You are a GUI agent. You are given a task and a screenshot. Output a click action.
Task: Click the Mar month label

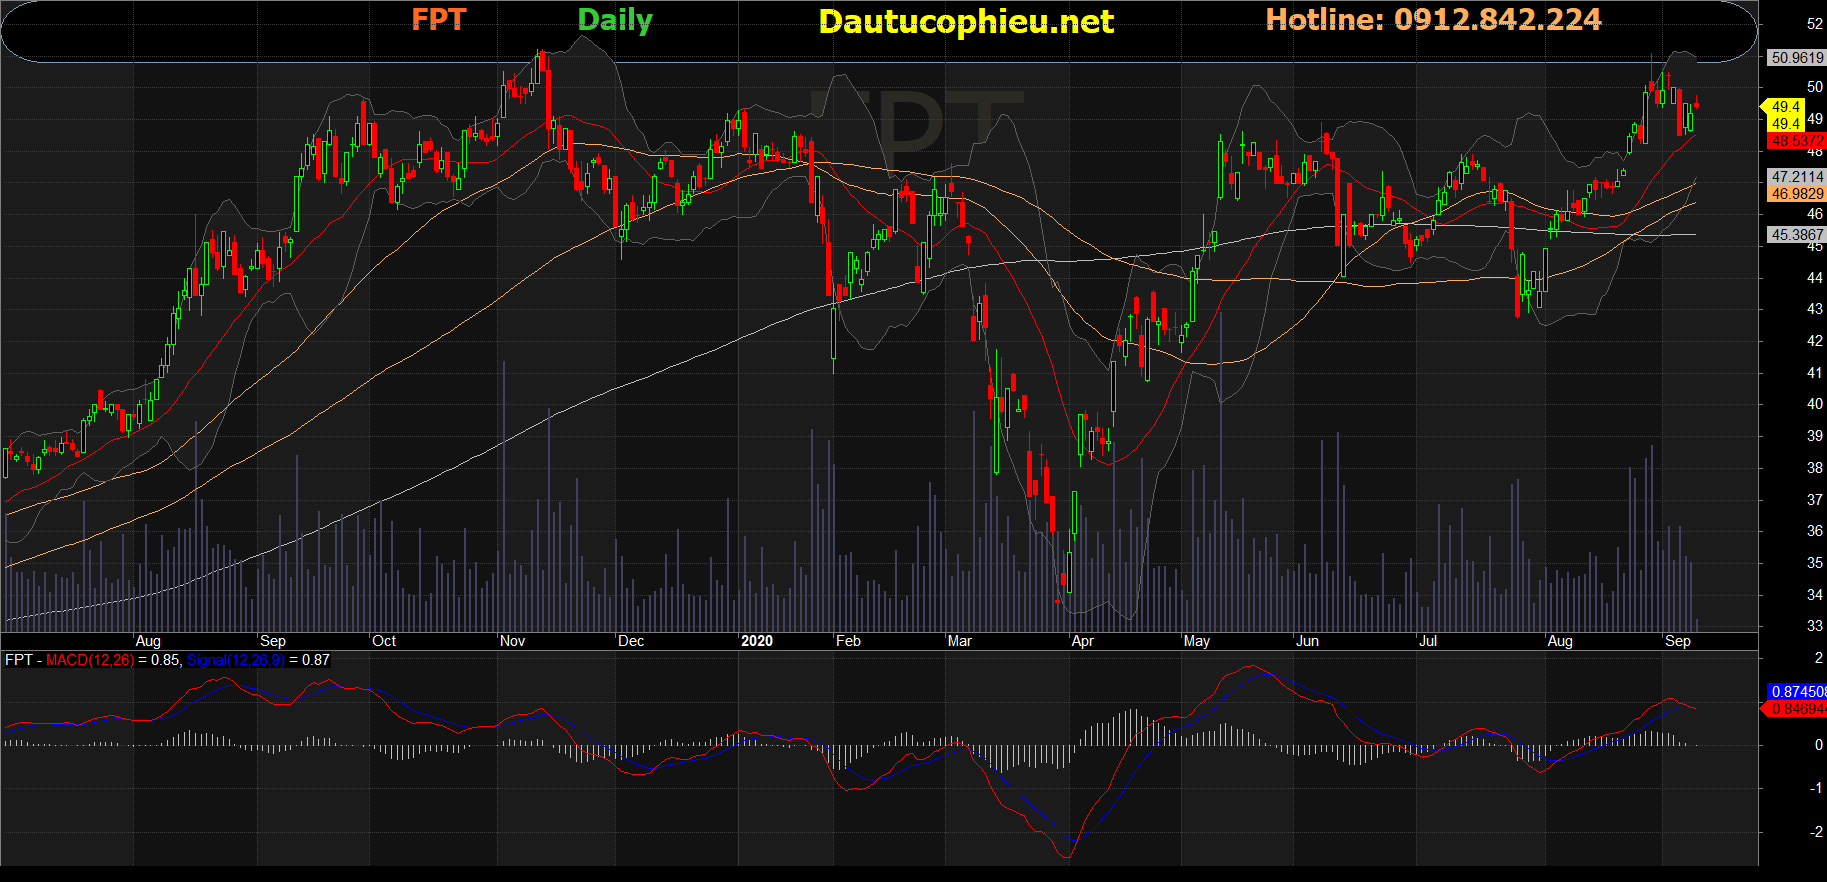(x=959, y=641)
